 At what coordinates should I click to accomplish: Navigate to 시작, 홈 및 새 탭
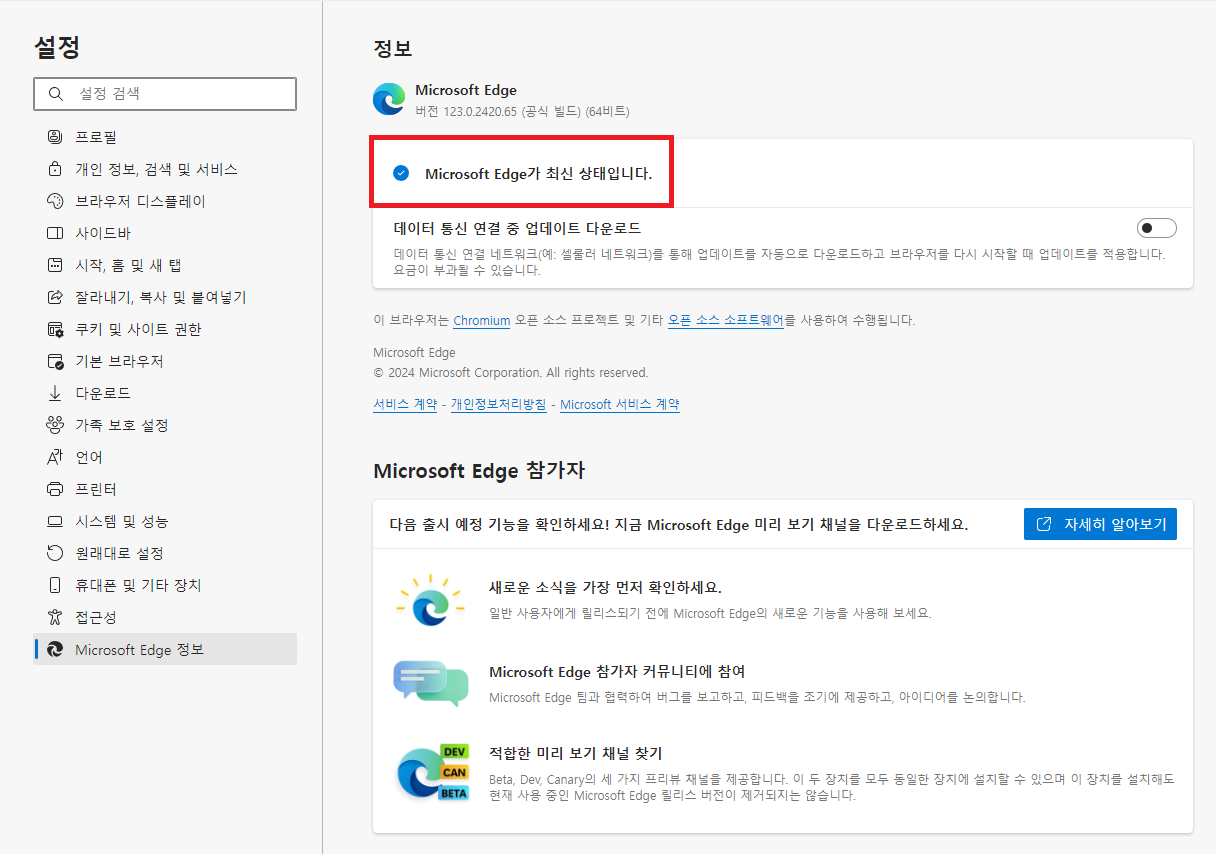pos(165,265)
